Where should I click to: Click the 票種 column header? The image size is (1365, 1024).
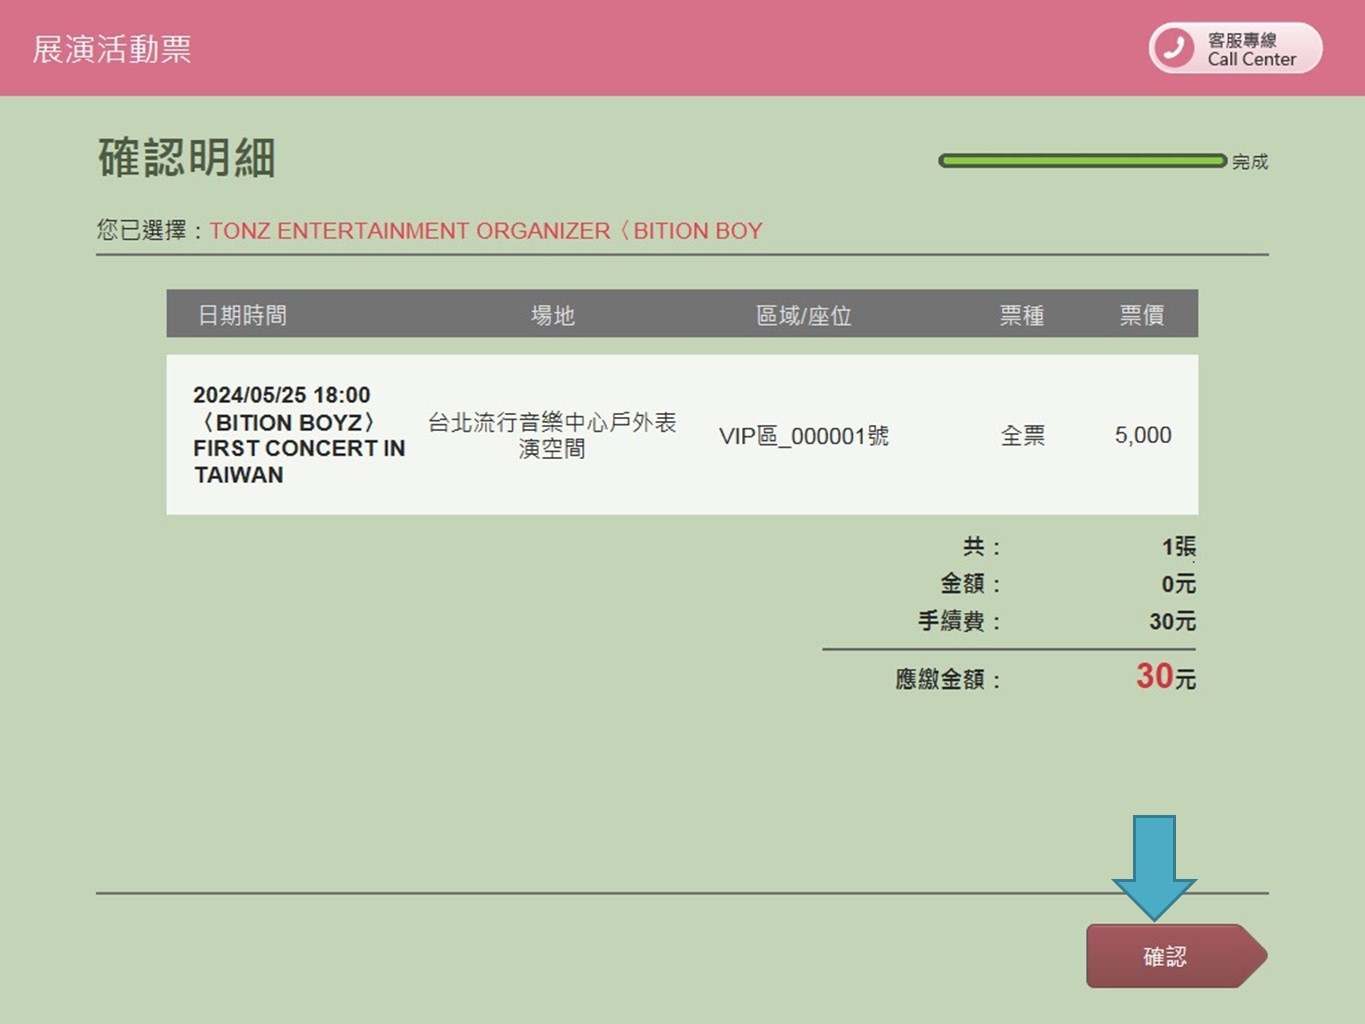(x=1021, y=315)
